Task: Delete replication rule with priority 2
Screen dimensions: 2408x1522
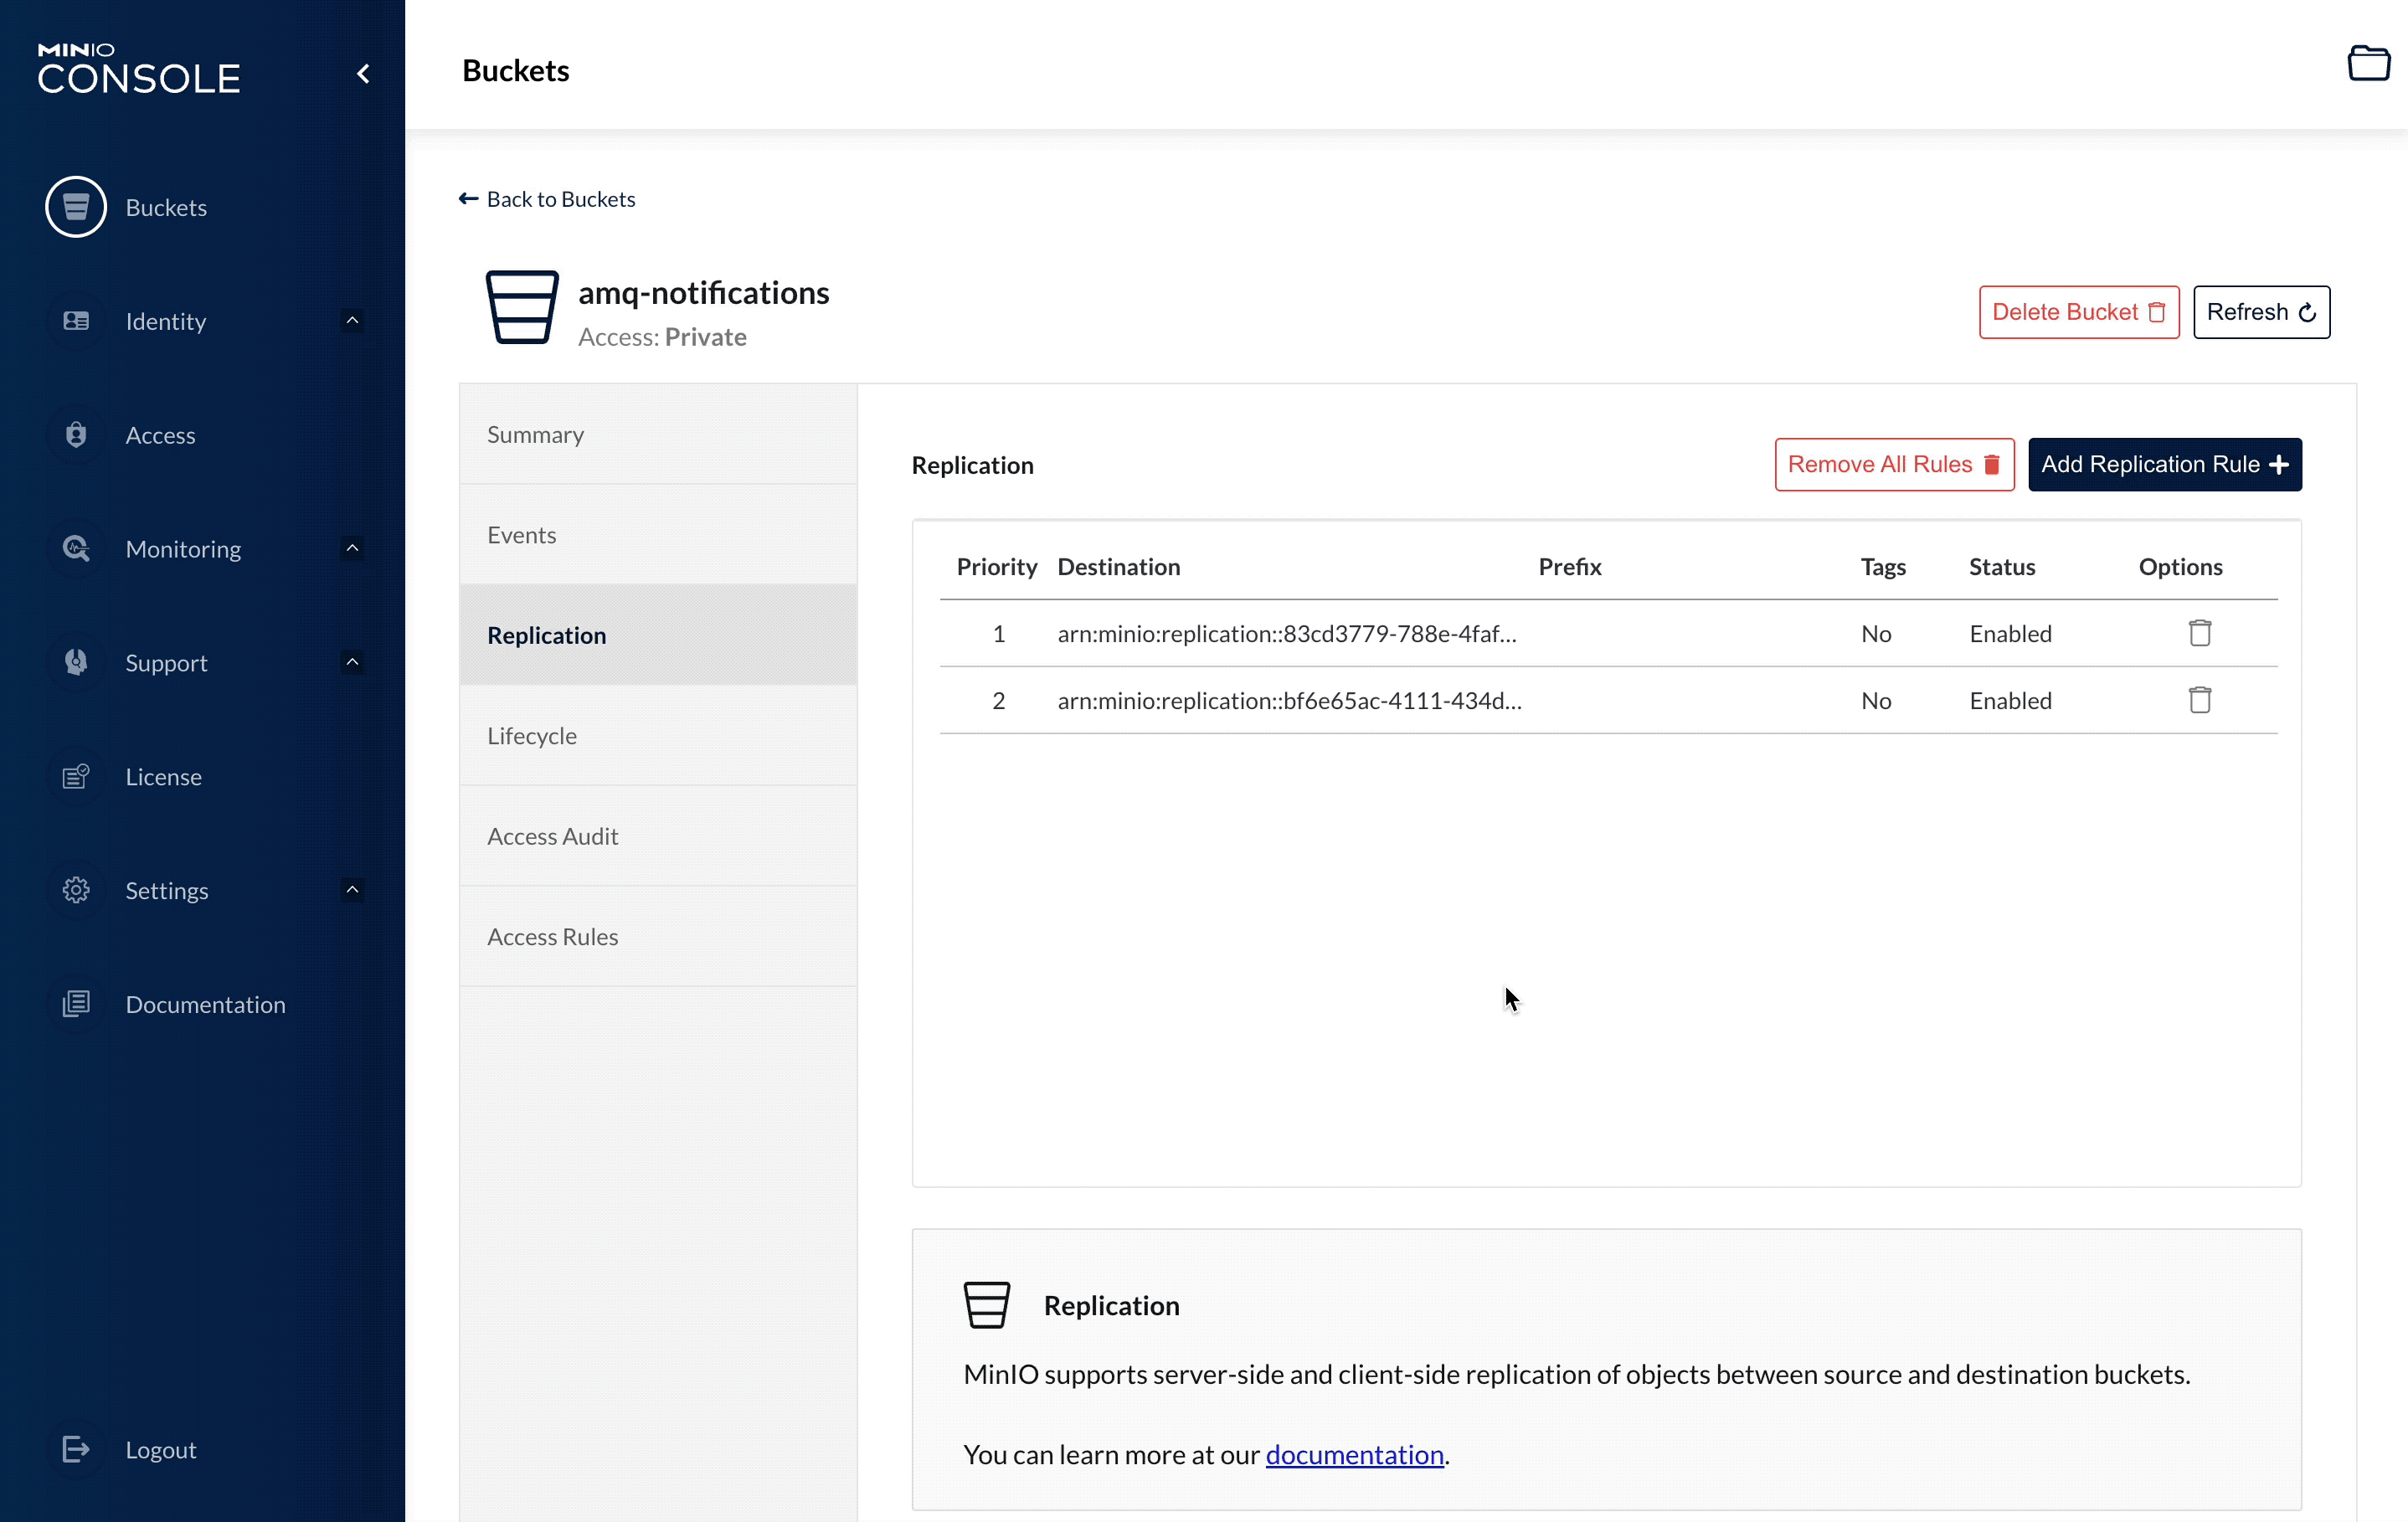Action: pos(2199,700)
